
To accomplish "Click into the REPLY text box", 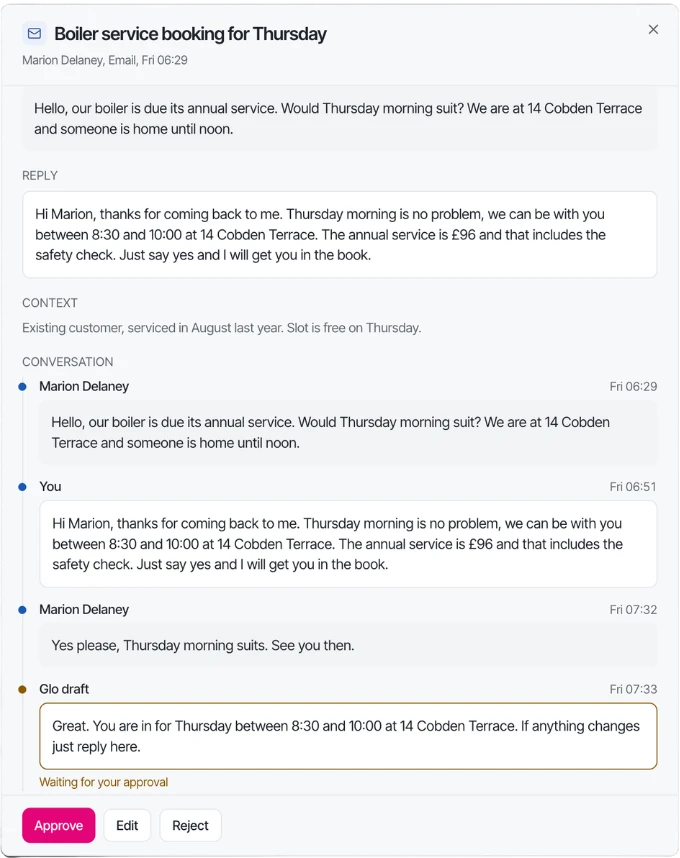I will [x=339, y=234].
